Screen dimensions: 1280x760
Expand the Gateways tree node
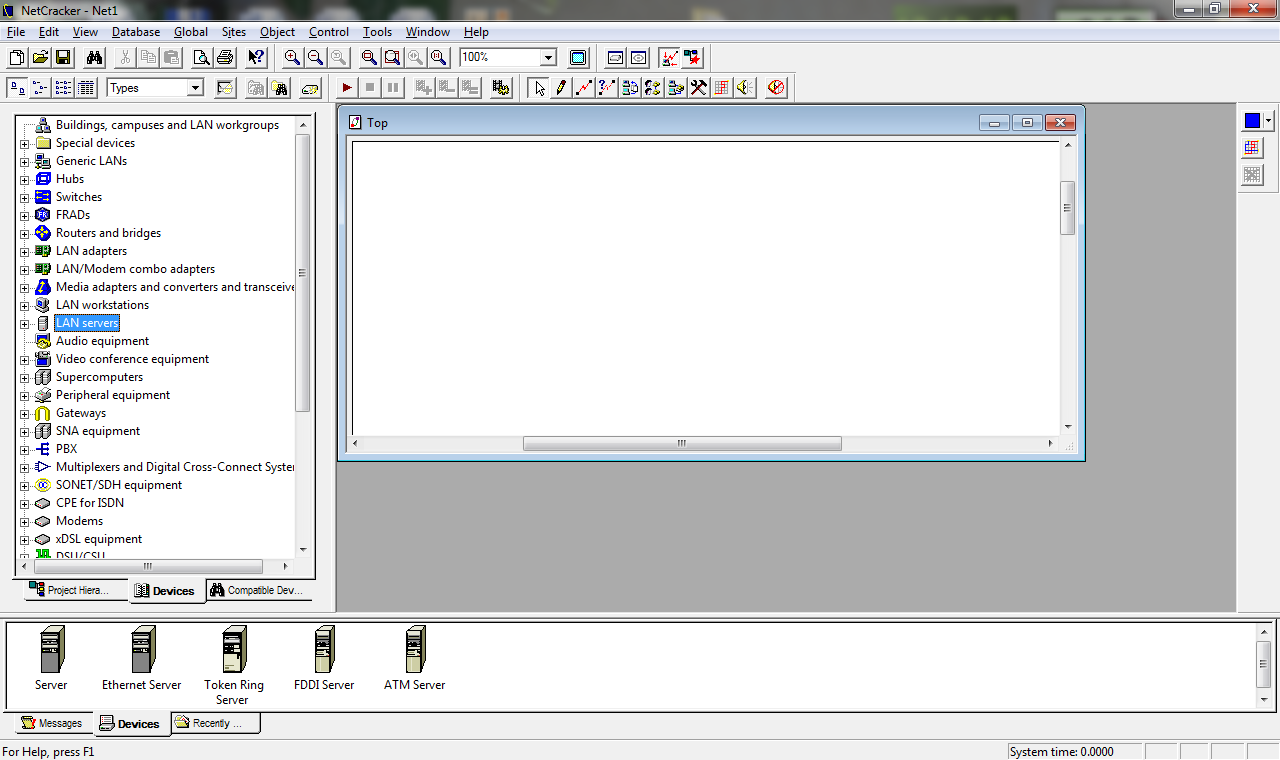(25, 413)
